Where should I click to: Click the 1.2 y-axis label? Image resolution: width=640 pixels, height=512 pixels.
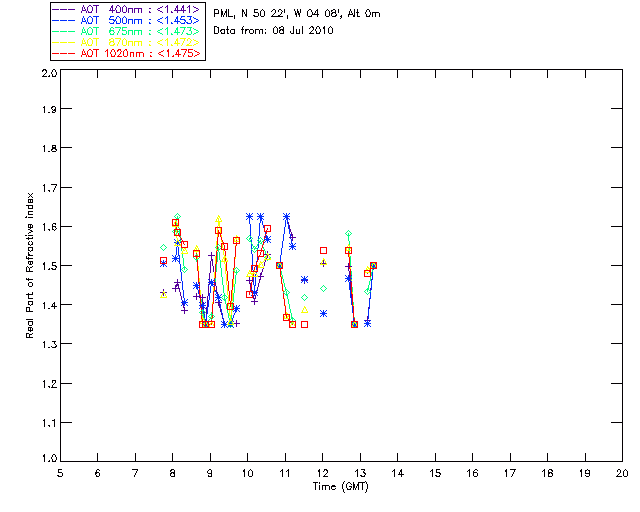click(49, 384)
